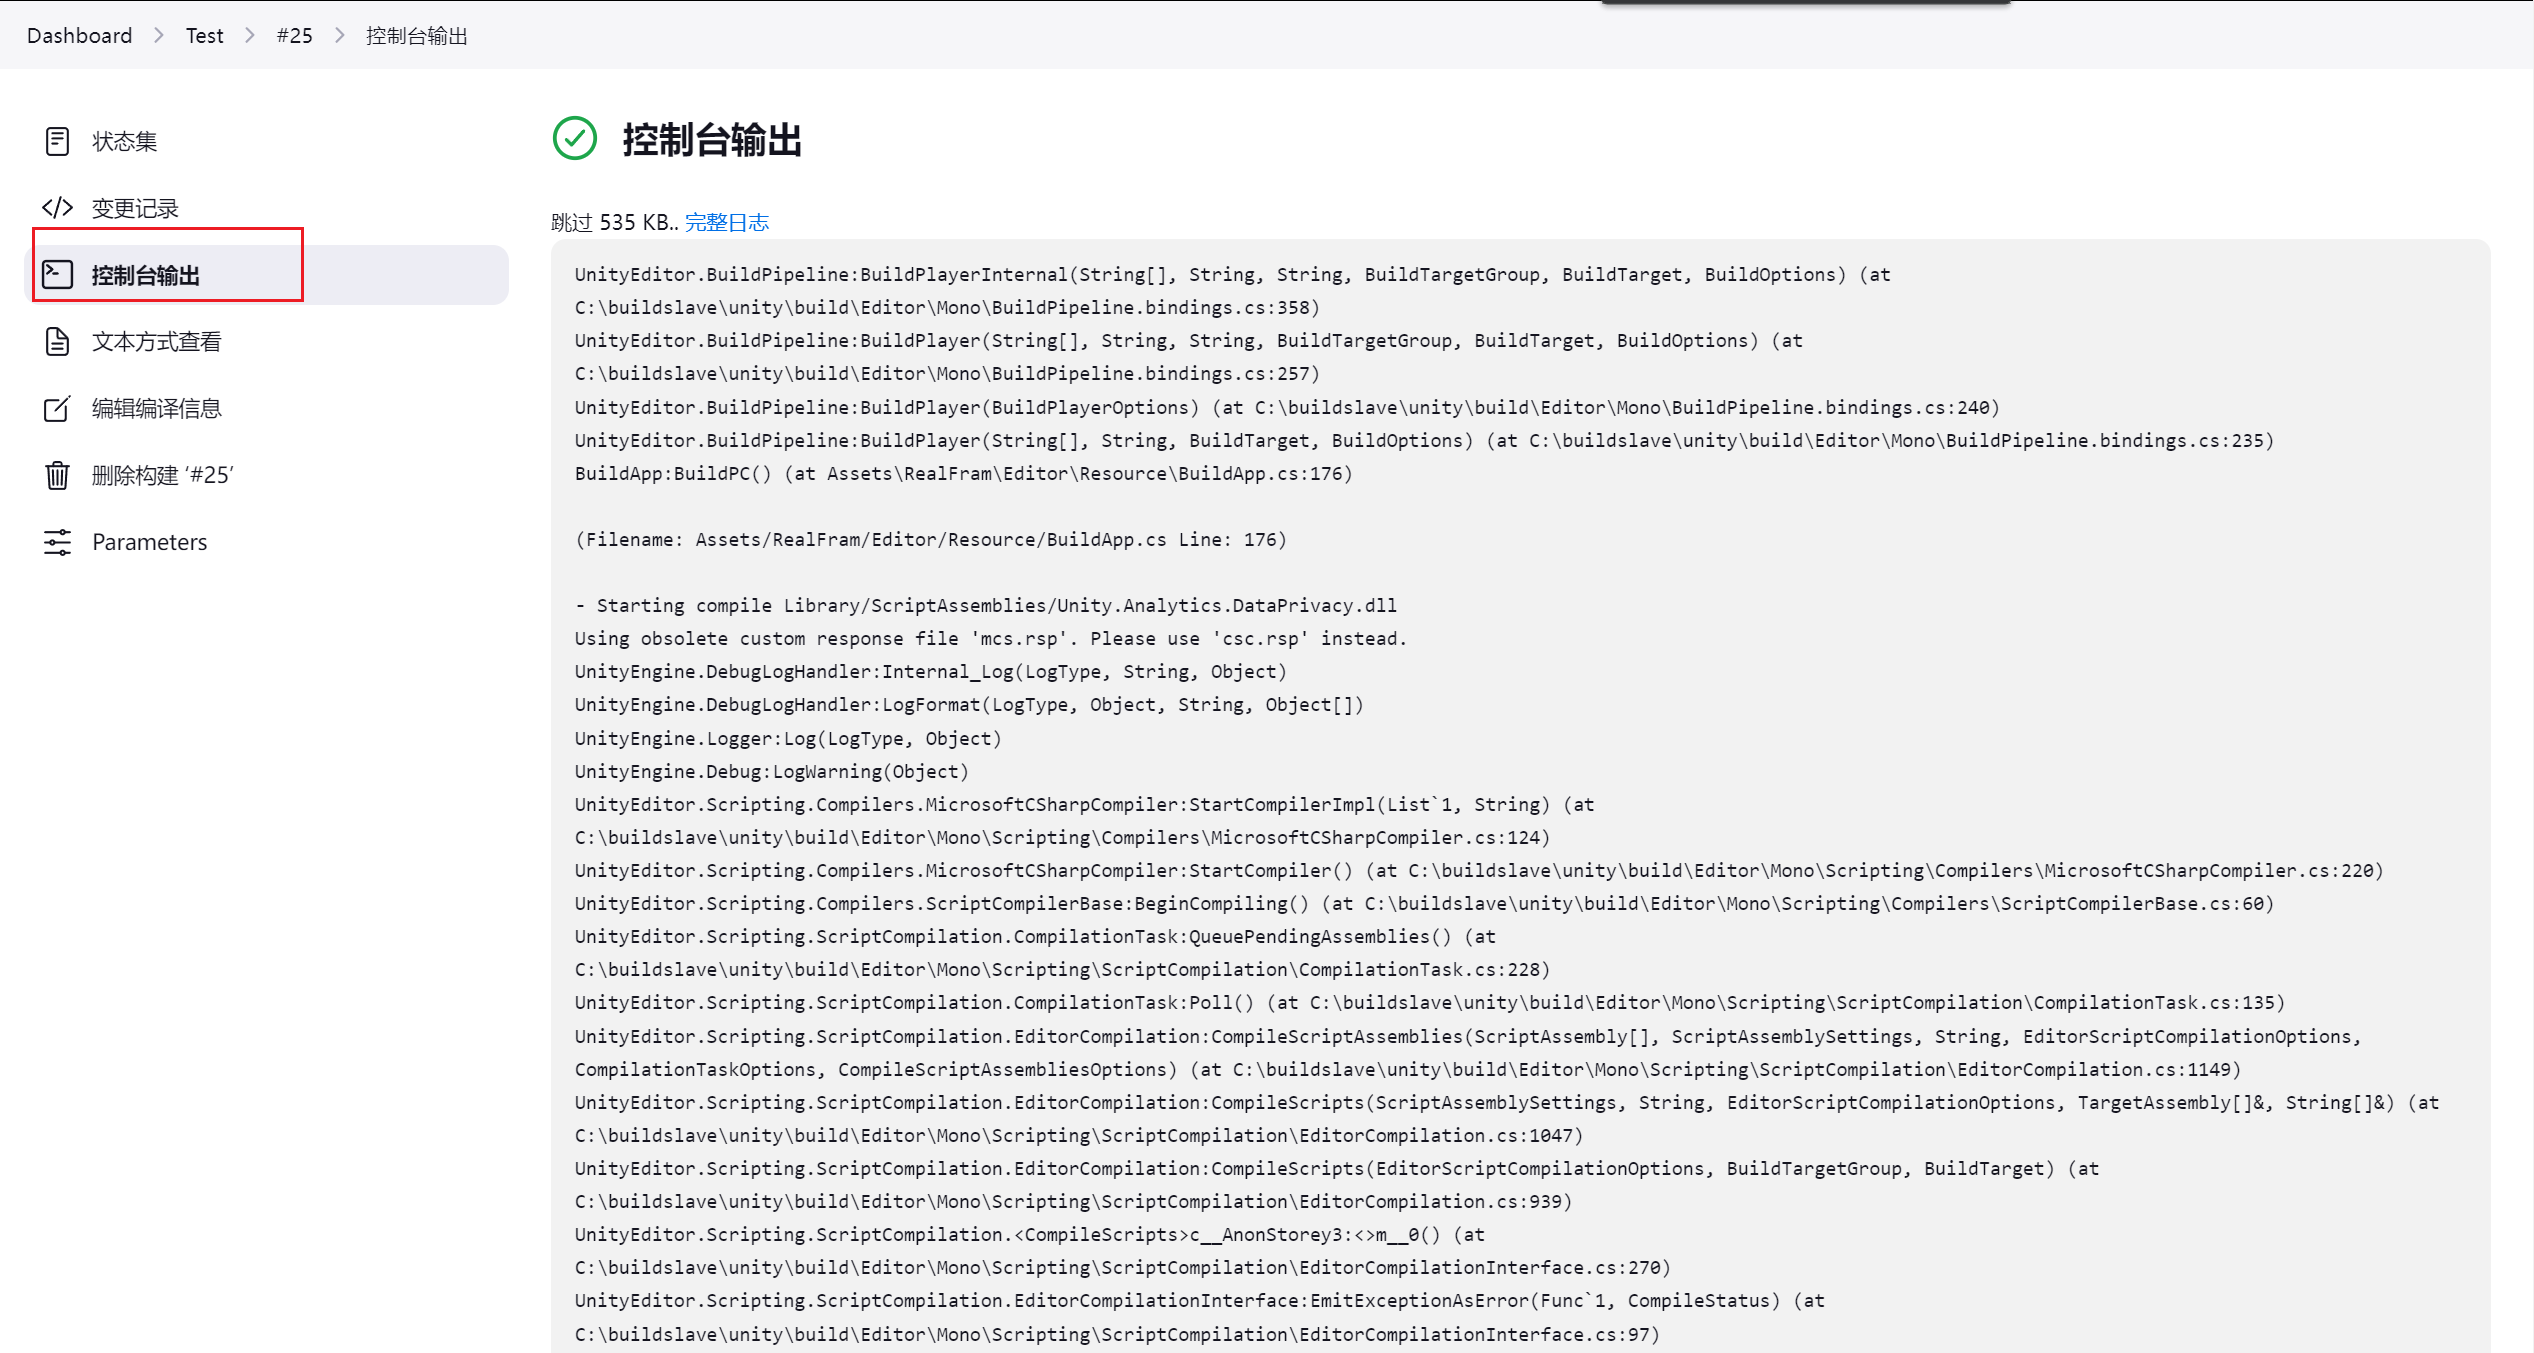Click the 'BuildPipeline.bindings.cs:257)' log line
This screenshot has width=2534, height=1353.
(947, 373)
